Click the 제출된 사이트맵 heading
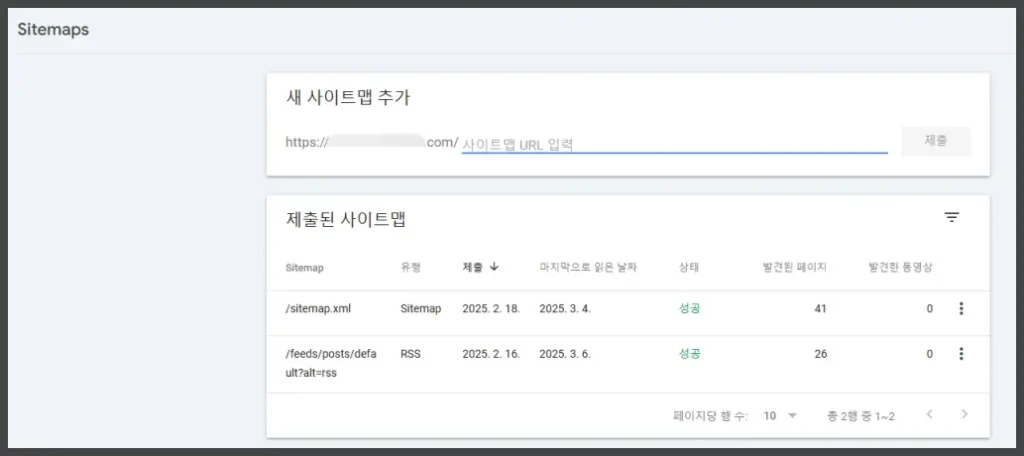 tap(346, 220)
